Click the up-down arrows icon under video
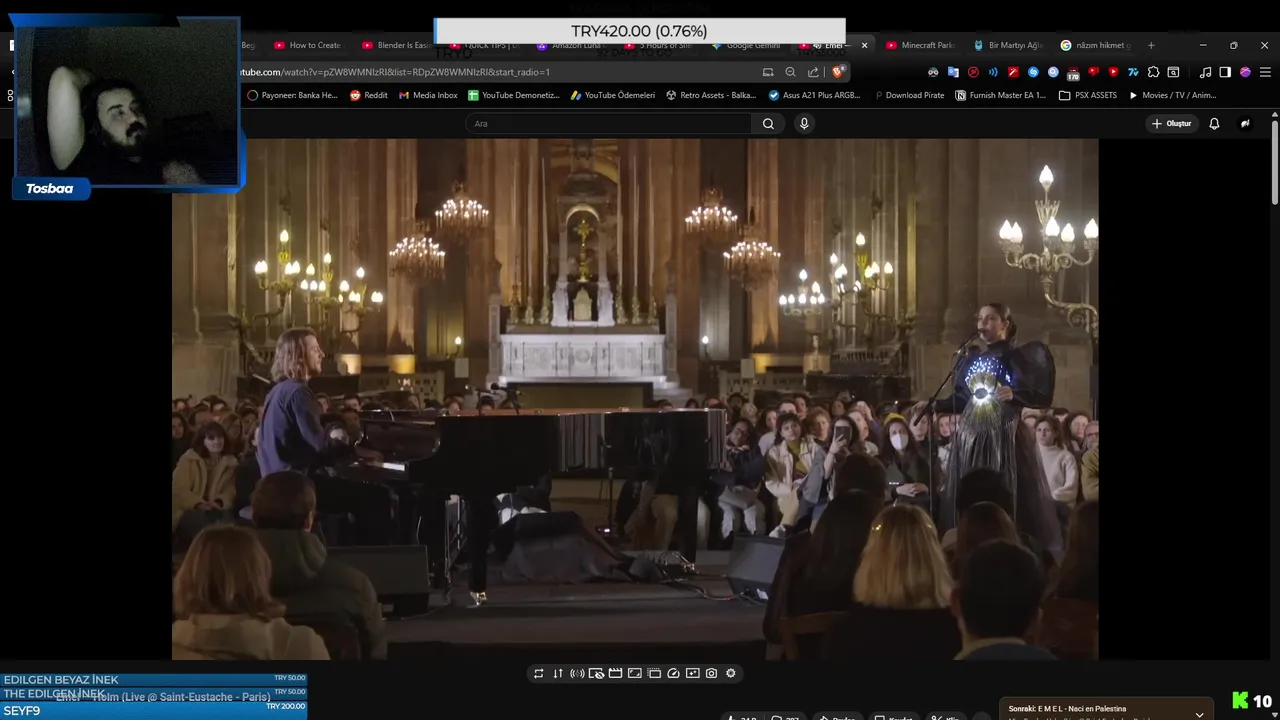Viewport: 1280px width, 720px height. [558, 673]
